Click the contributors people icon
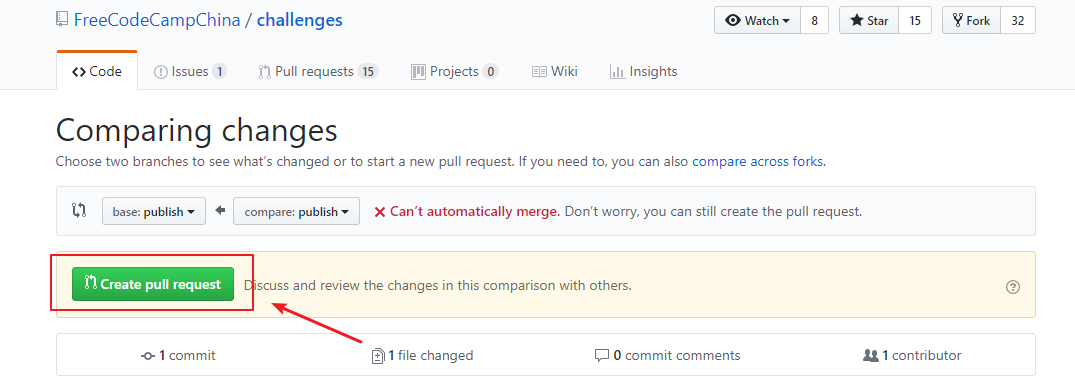Viewport: 1075px width, 384px height. point(871,356)
